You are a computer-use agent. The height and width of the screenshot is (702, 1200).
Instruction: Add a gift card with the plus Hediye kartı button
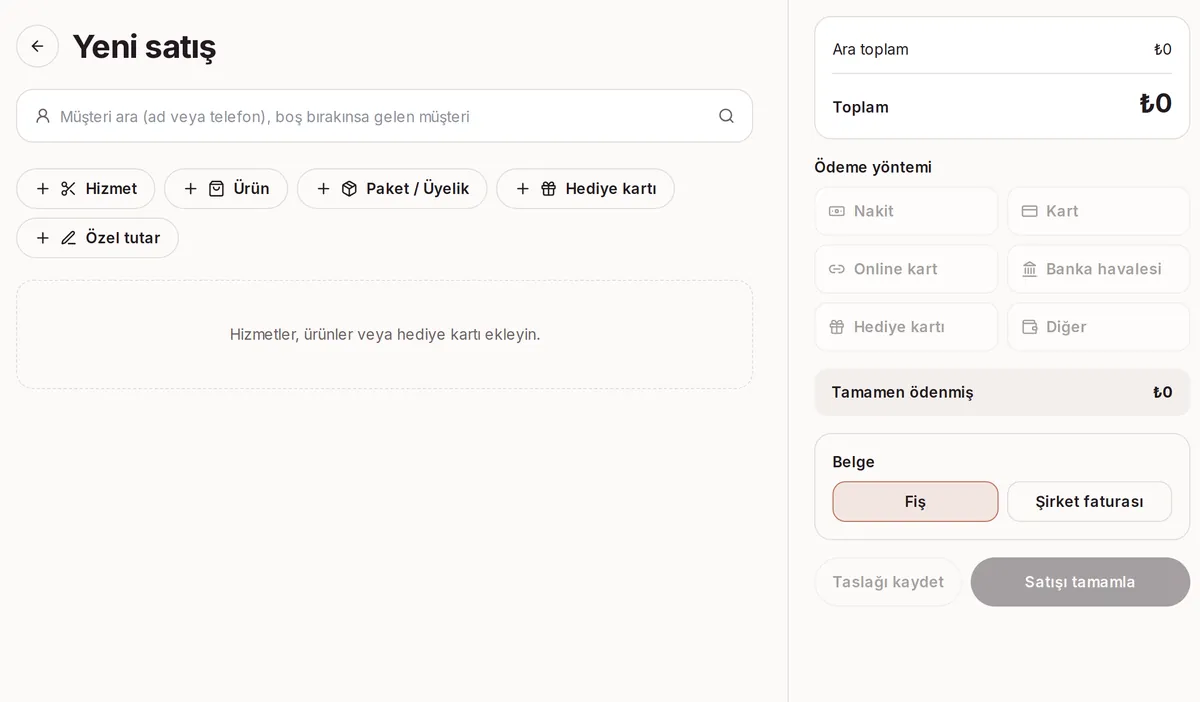pyautogui.click(x=585, y=189)
